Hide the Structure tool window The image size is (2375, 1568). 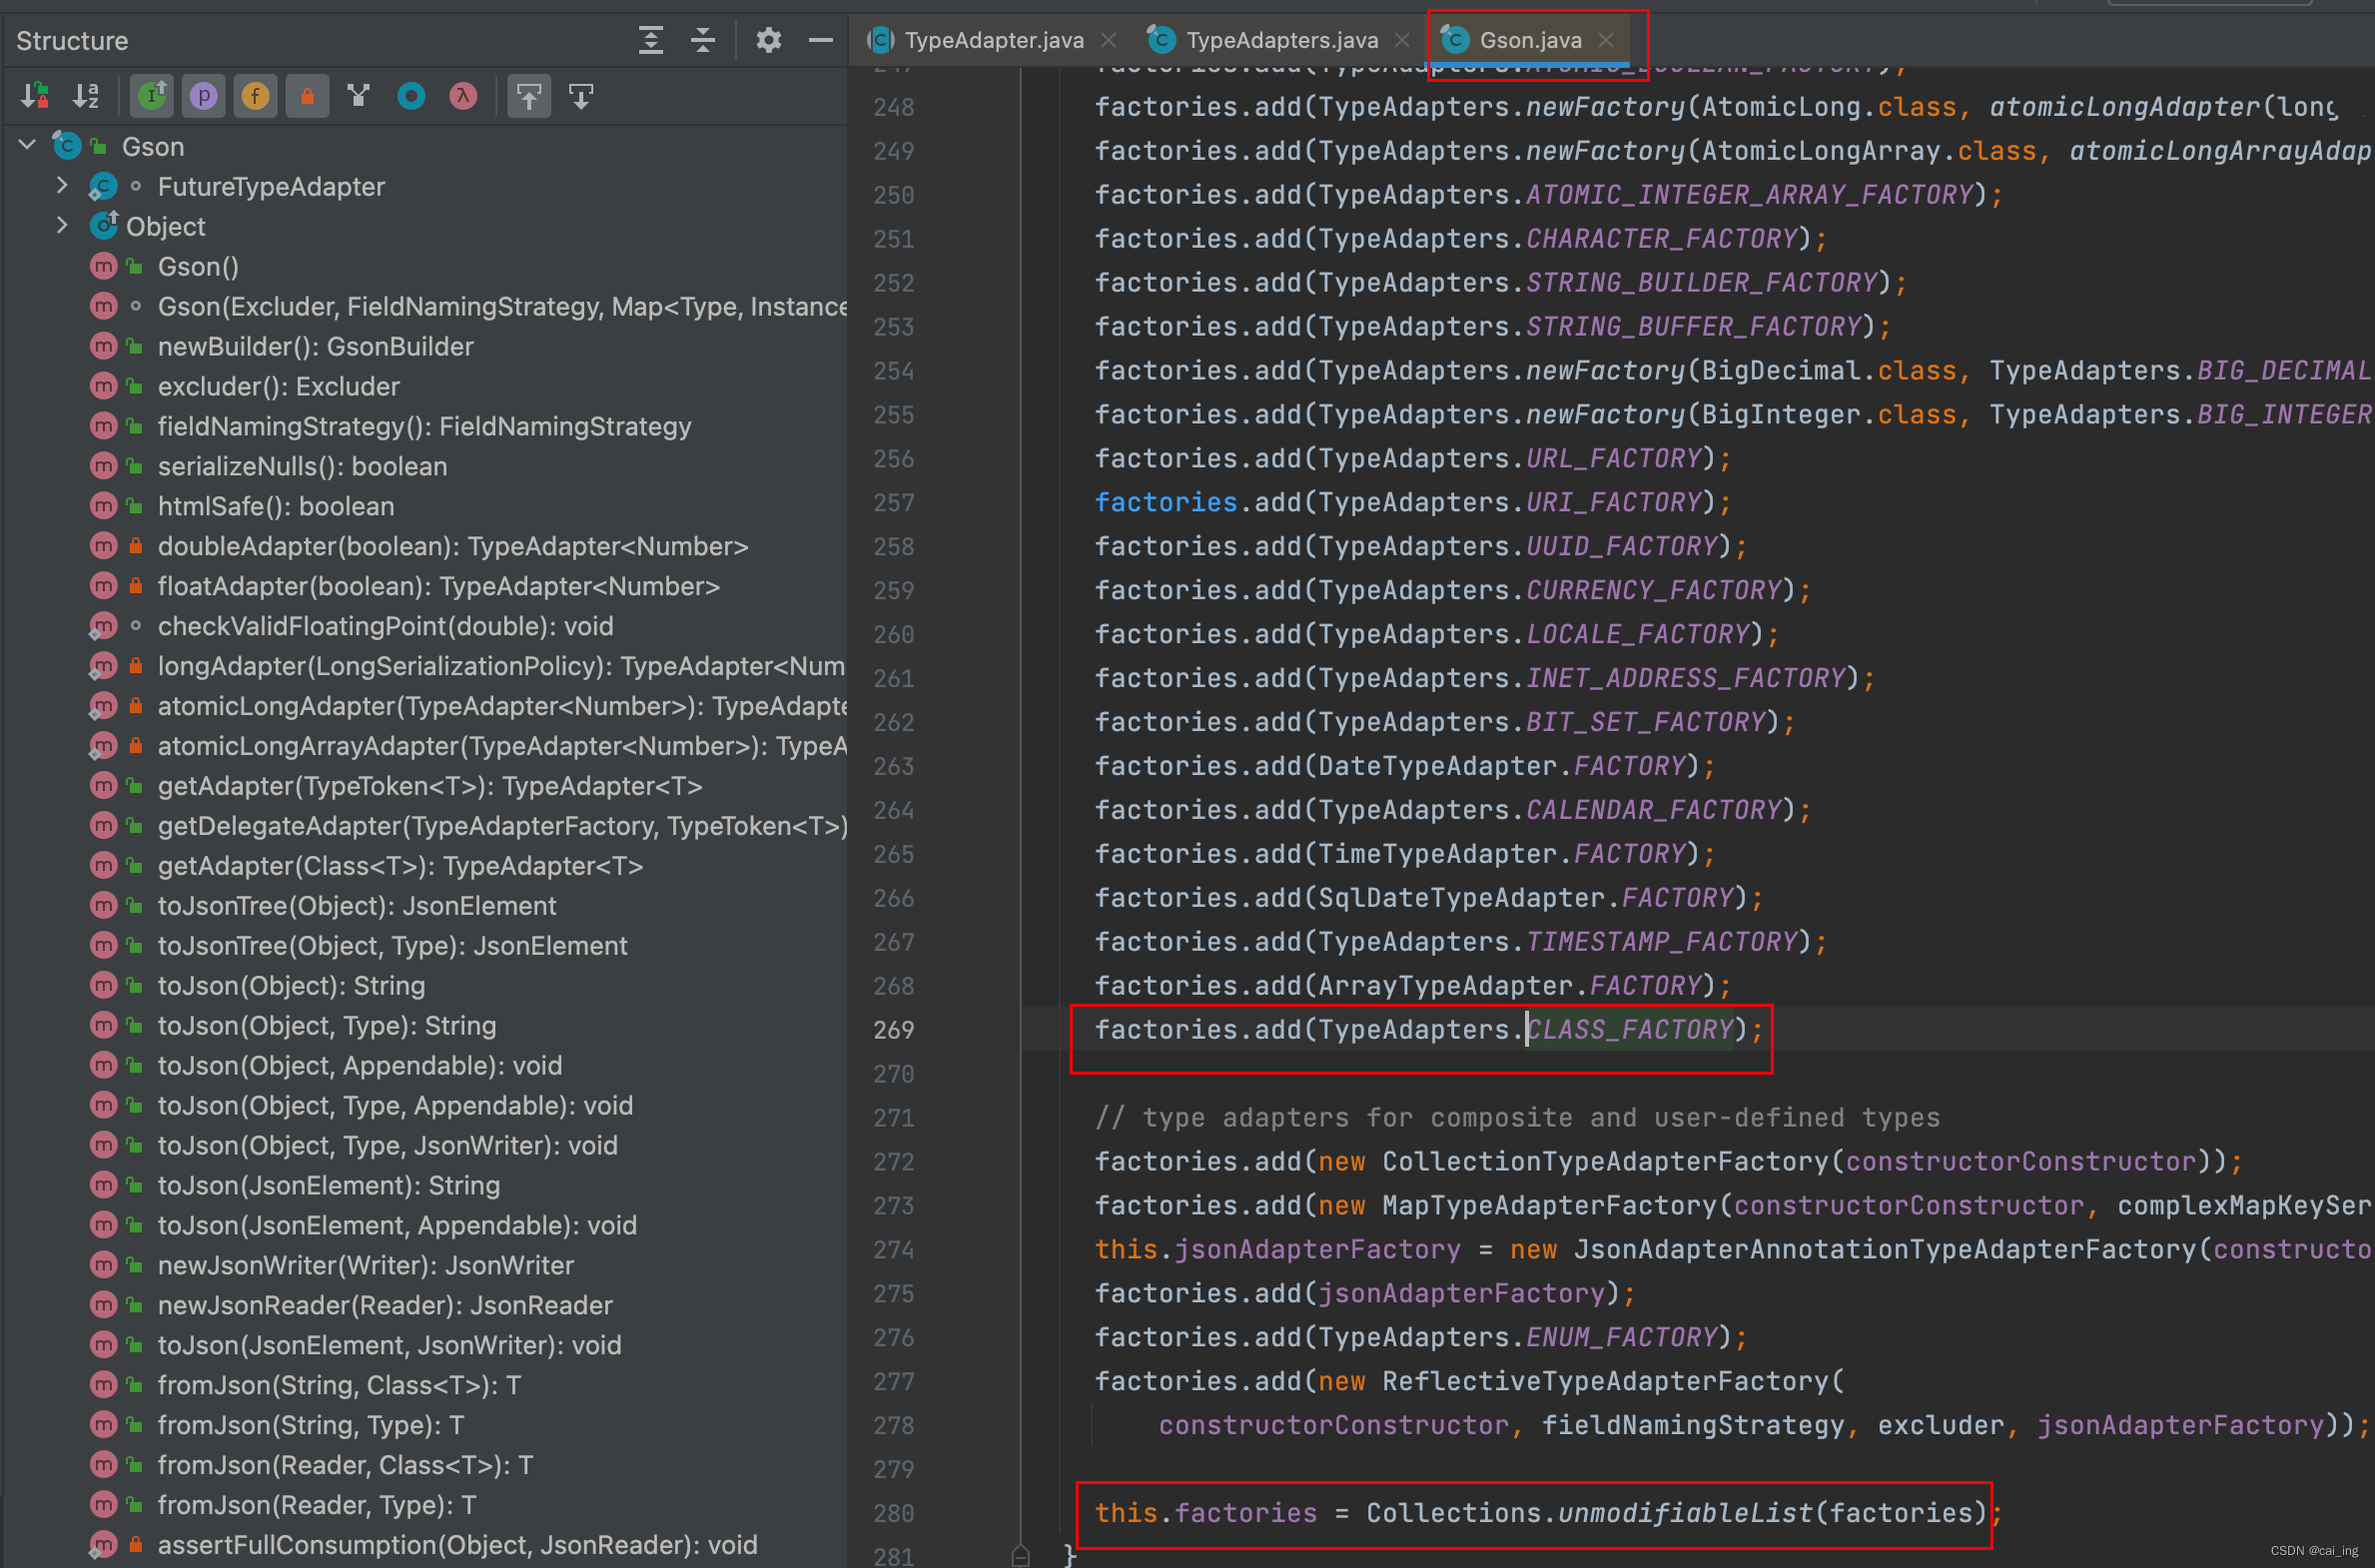pyautogui.click(x=821, y=40)
